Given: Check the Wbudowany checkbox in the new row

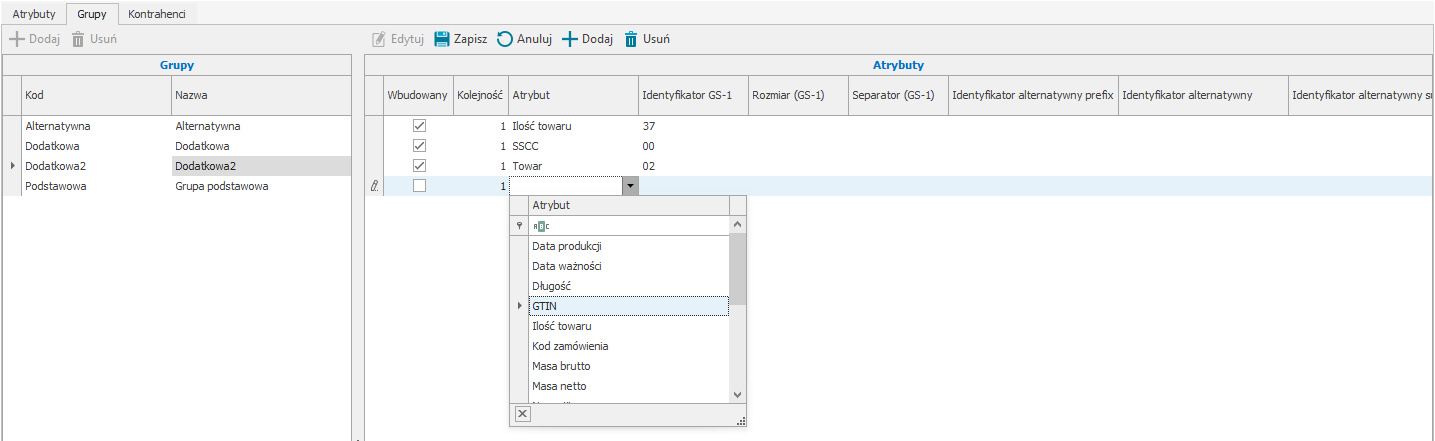Looking at the screenshot, I should 420,186.
